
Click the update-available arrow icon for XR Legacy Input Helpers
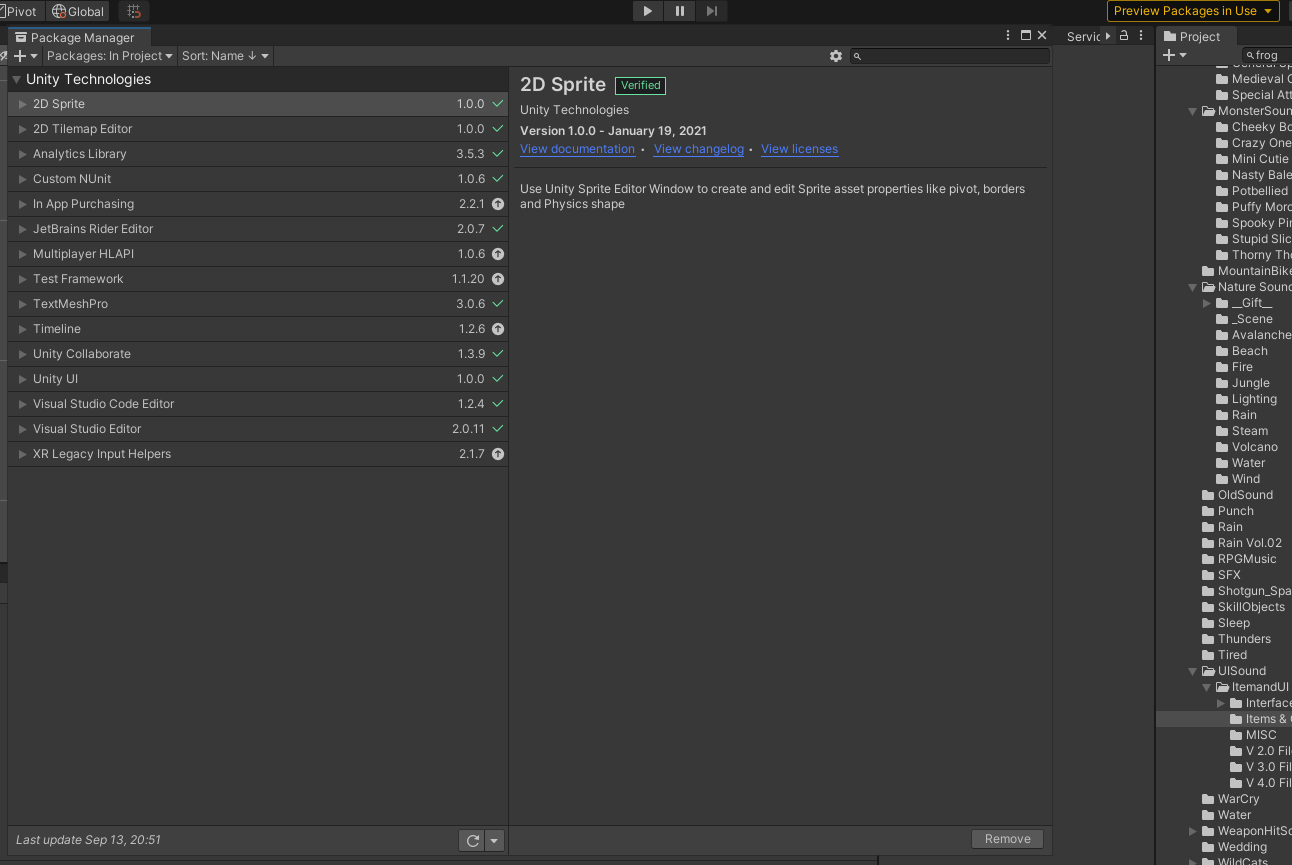pos(497,454)
